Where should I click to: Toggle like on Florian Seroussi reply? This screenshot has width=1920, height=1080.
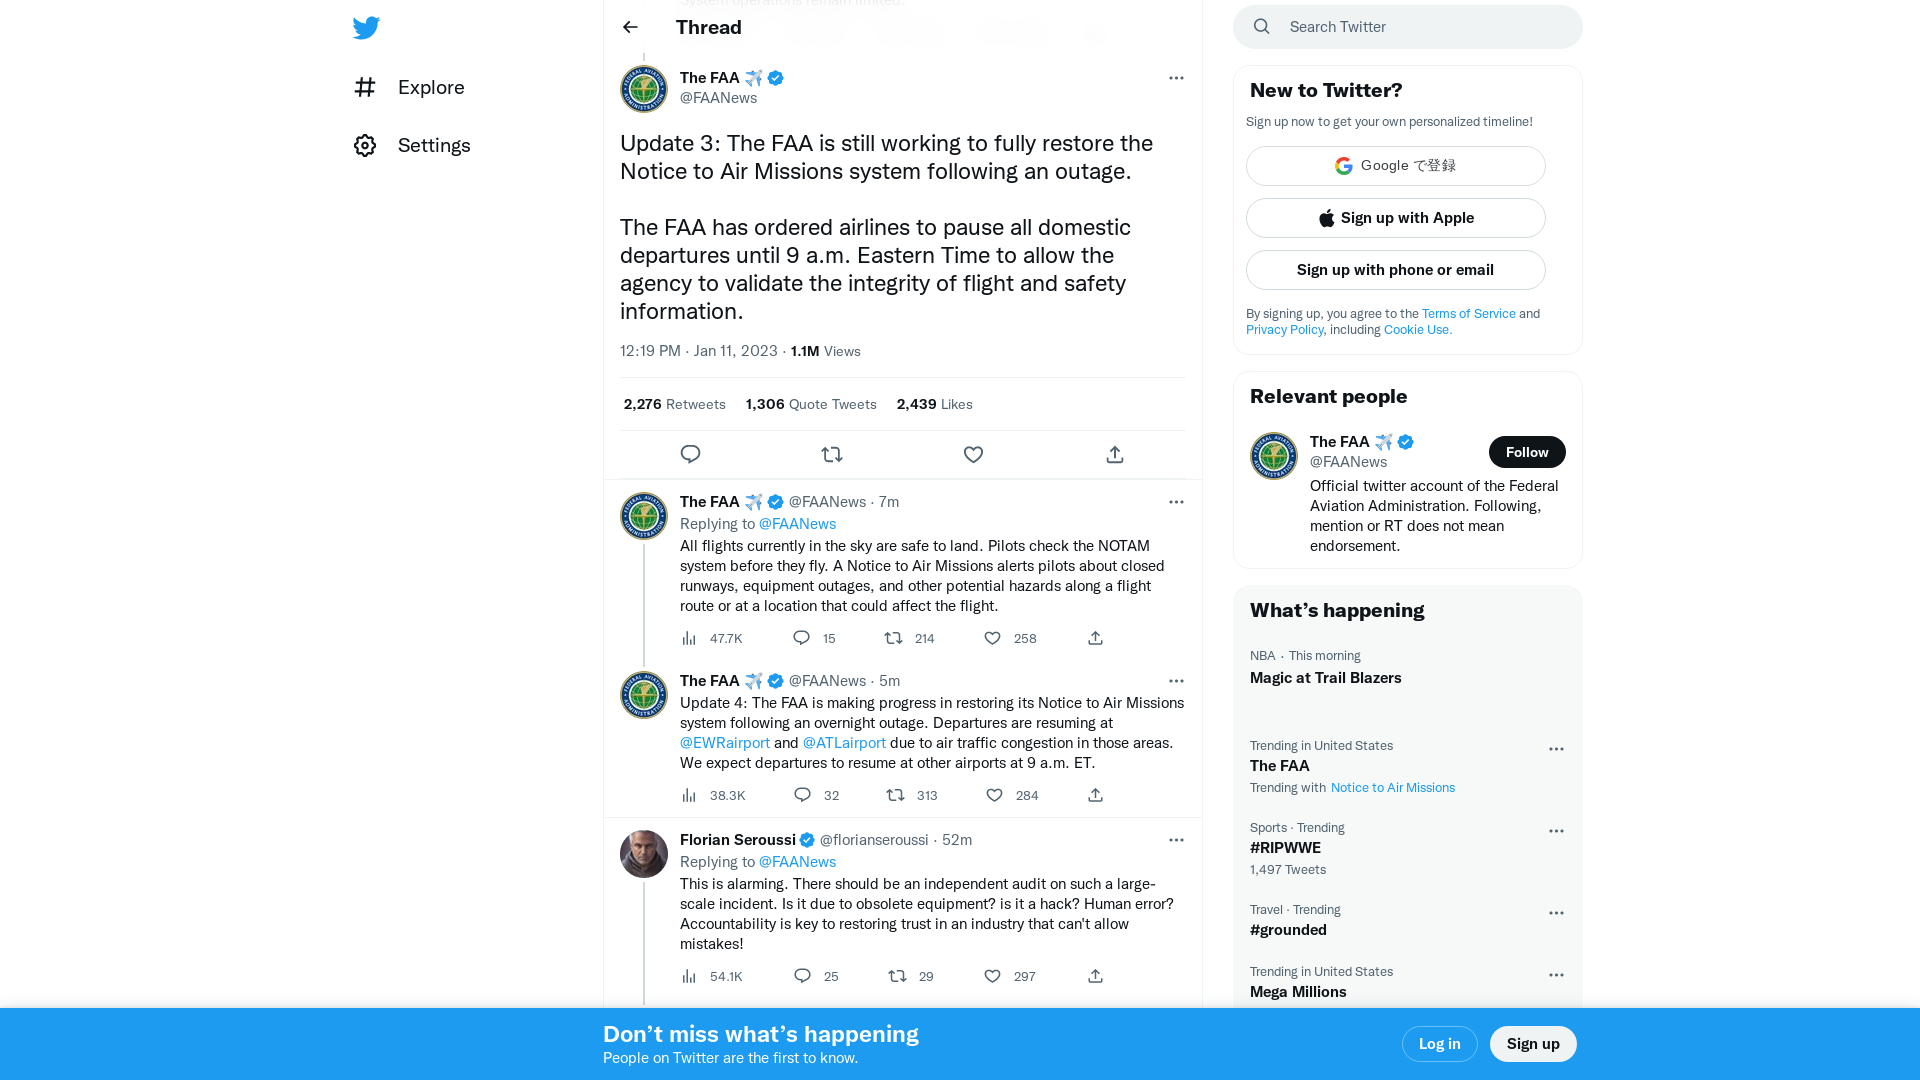(x=994, y=976)
